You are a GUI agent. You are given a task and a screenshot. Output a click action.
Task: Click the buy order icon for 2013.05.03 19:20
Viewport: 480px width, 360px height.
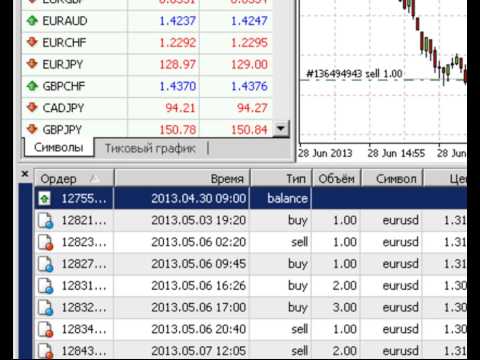[x=45, y=220]
